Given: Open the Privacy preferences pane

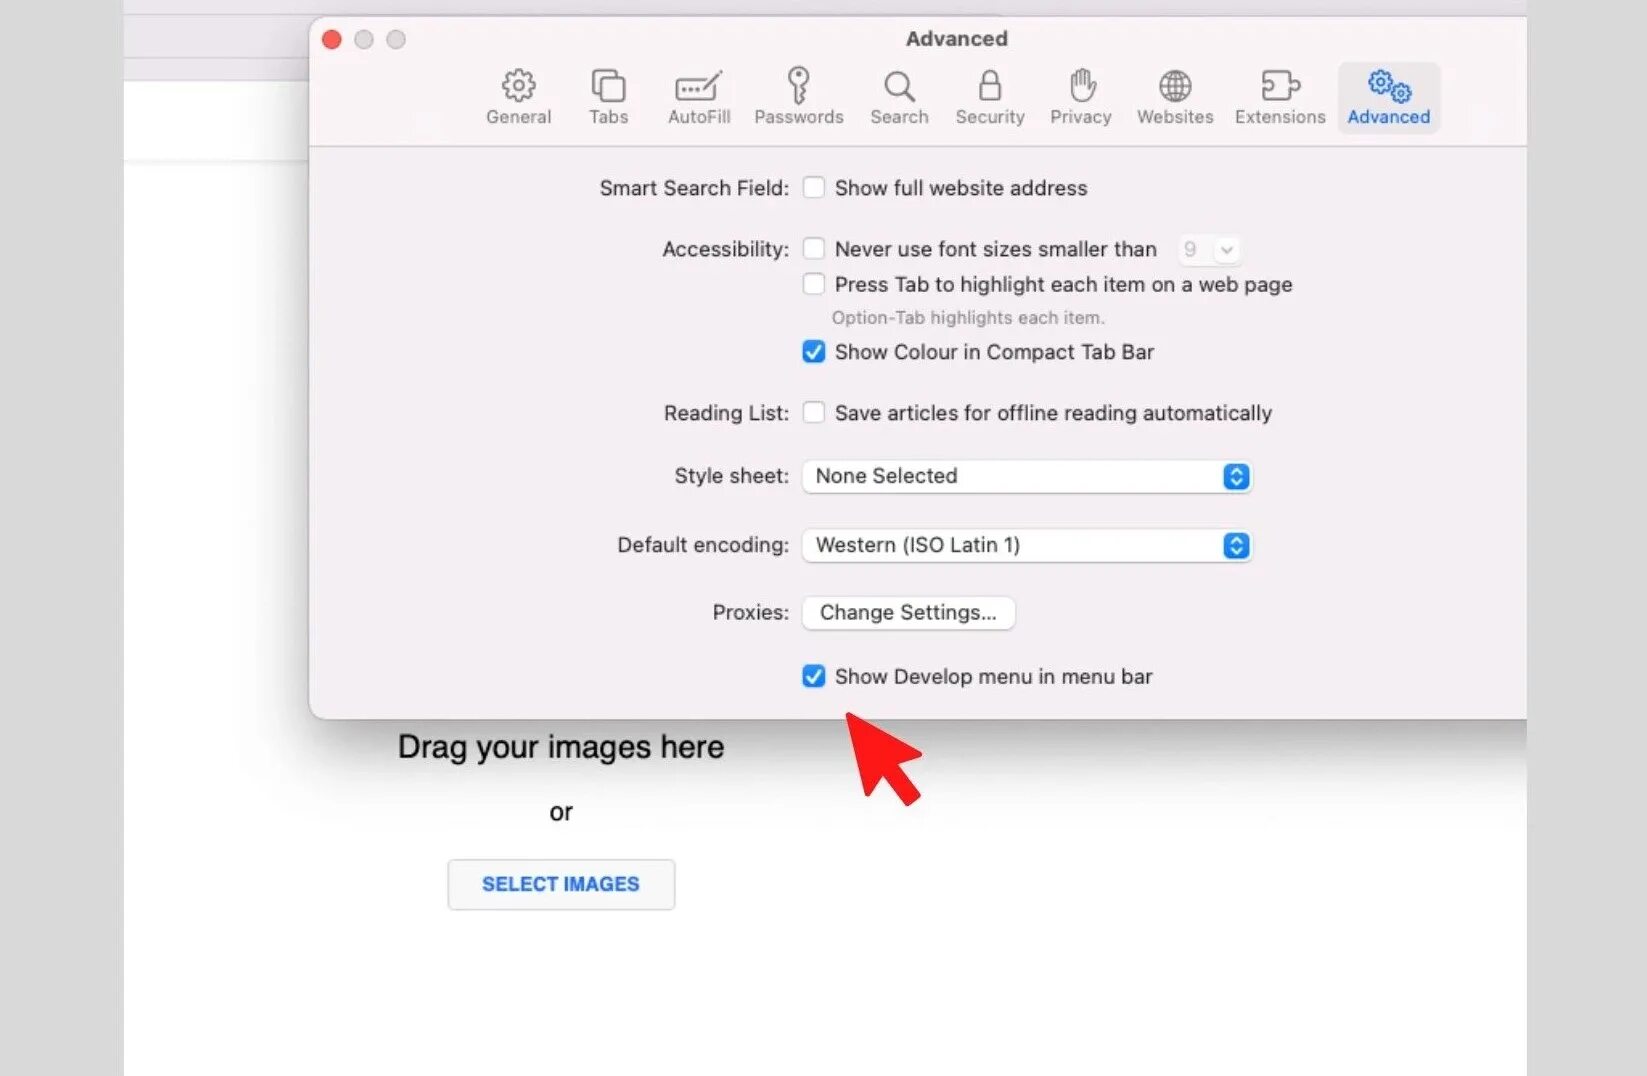Looking at the screenshot, I should [x=1080, y=97].
